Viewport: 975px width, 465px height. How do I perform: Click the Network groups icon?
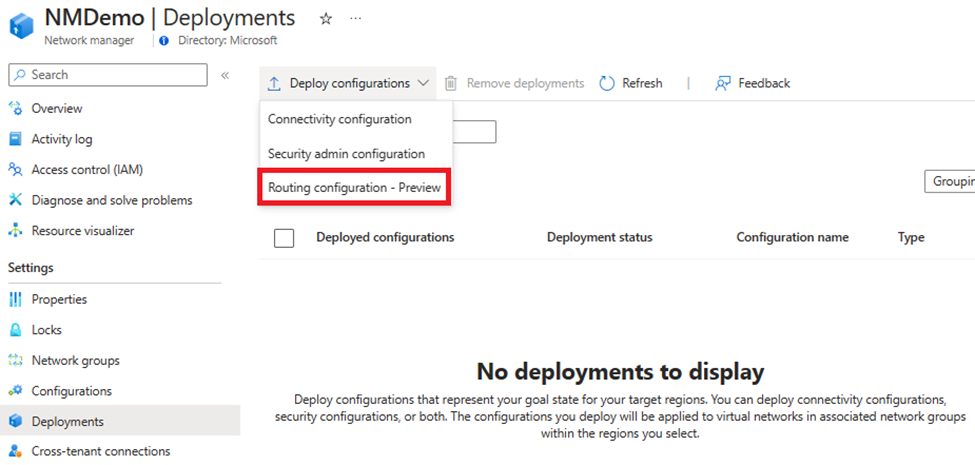pyautogui.click(x=15, y=361)
